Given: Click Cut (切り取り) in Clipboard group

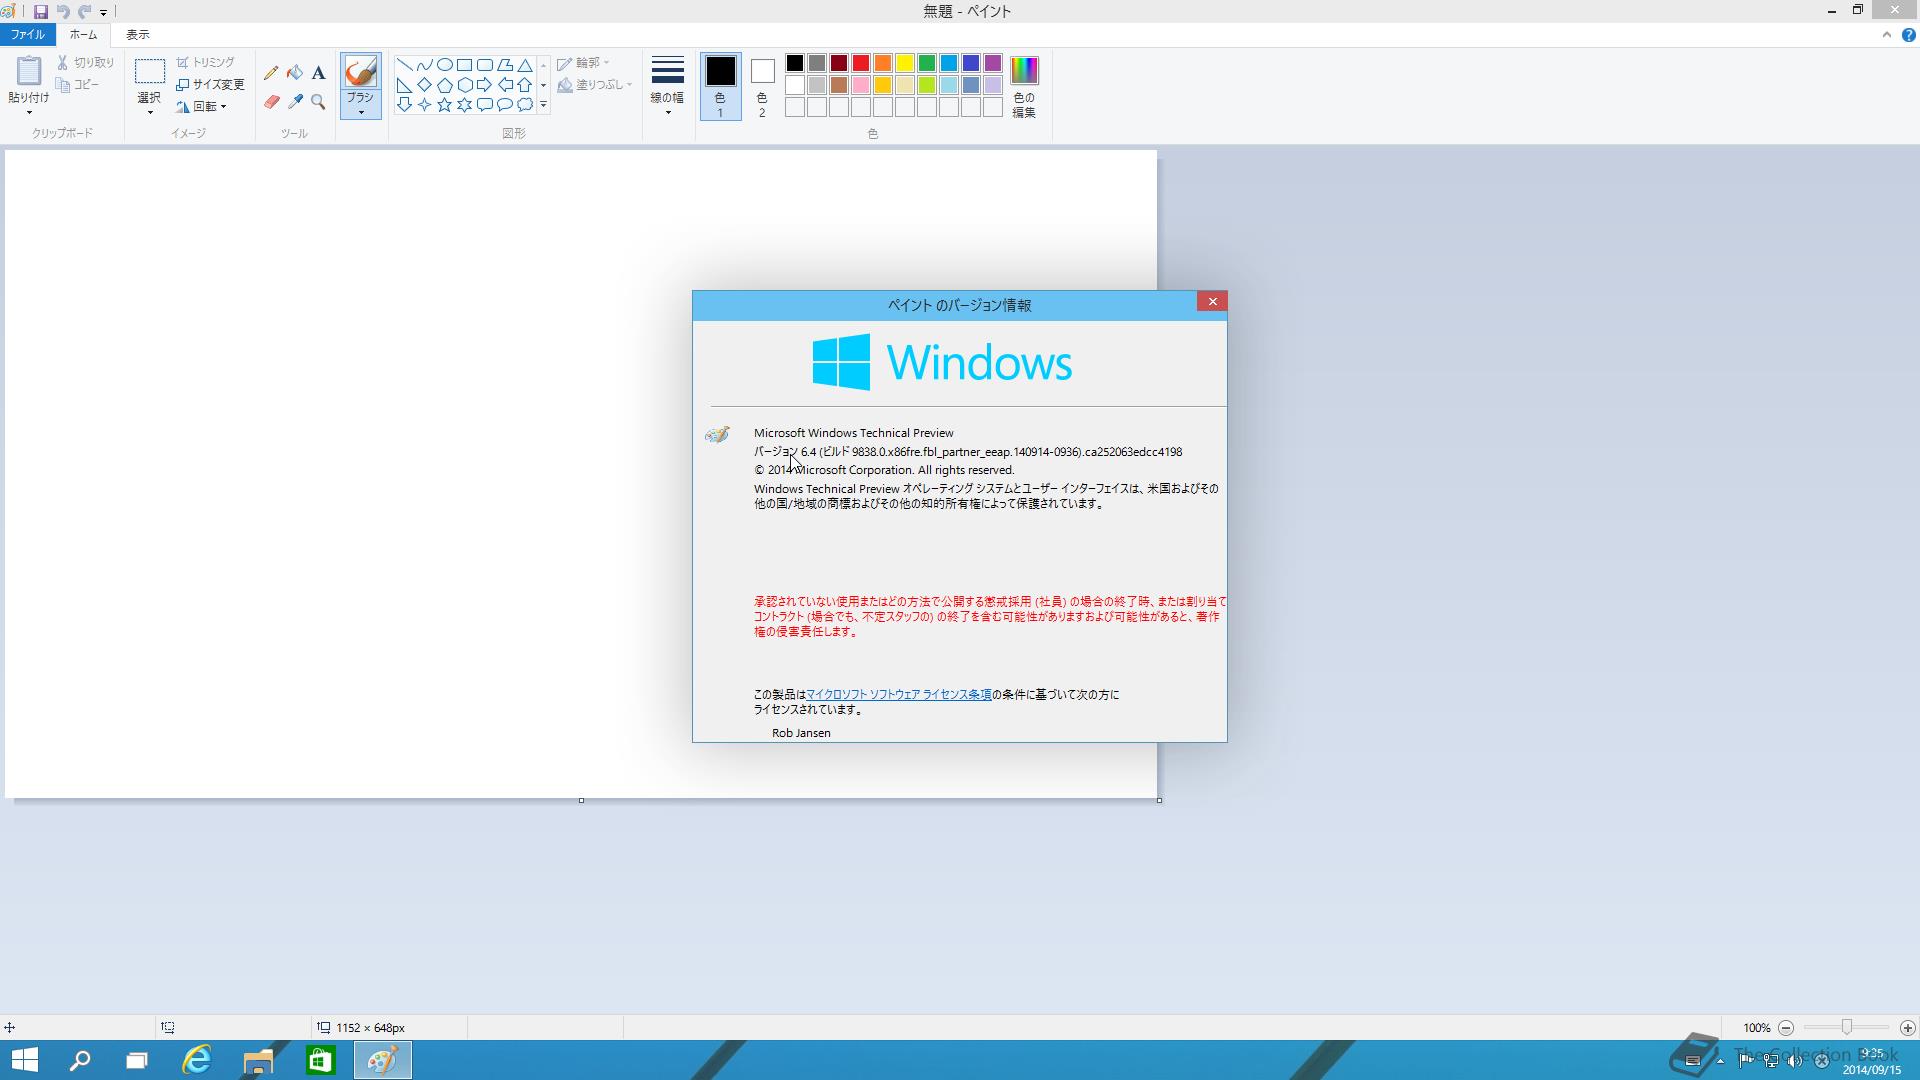Looking at the screenshot, I should (x=86, y=62).
